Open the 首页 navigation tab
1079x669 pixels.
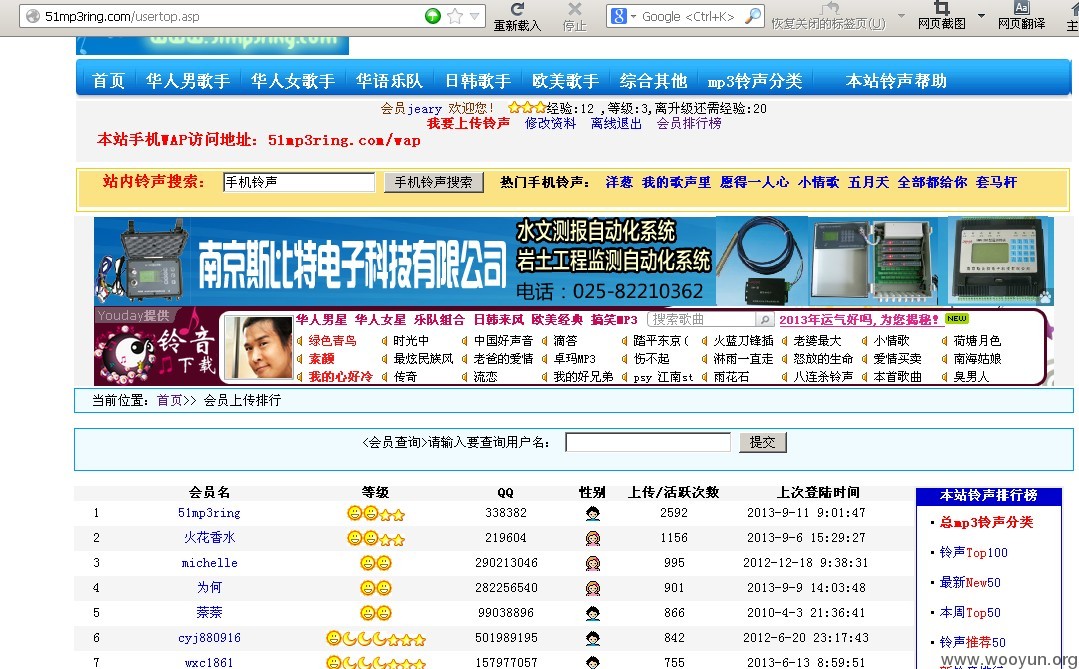tap(109, 81)
